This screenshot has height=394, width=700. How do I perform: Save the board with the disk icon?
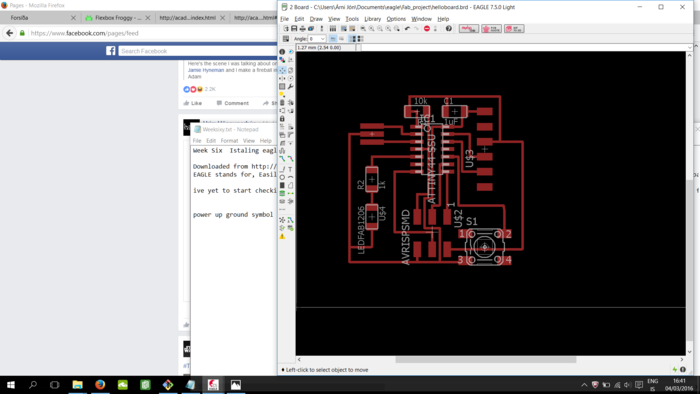294,29
